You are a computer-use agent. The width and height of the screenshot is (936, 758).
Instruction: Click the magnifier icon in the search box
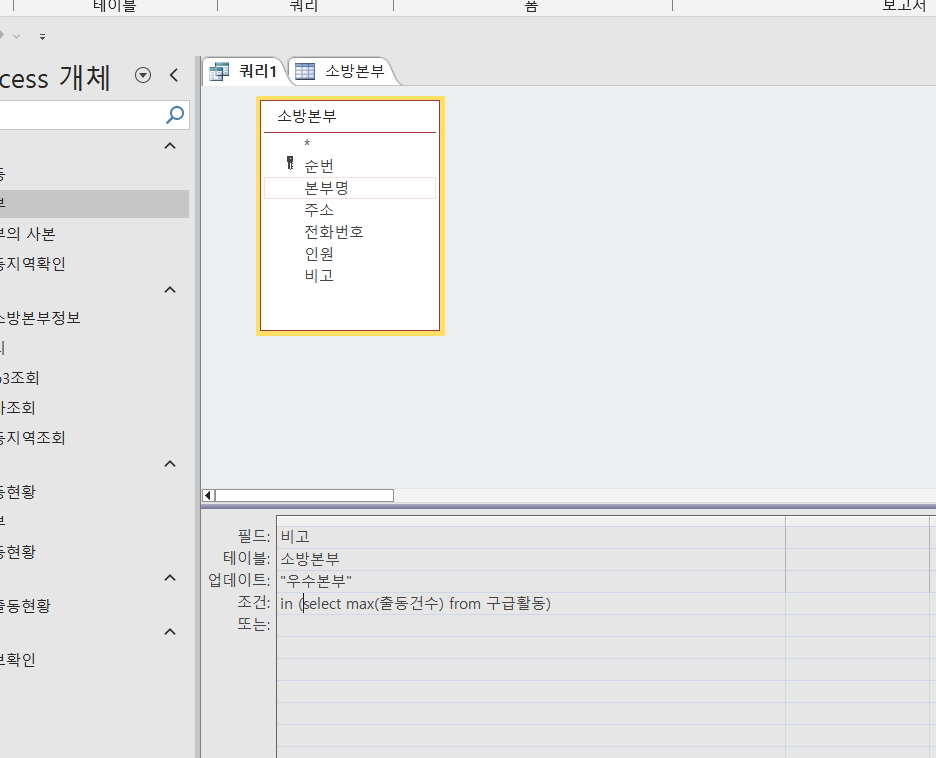point(175,115)
